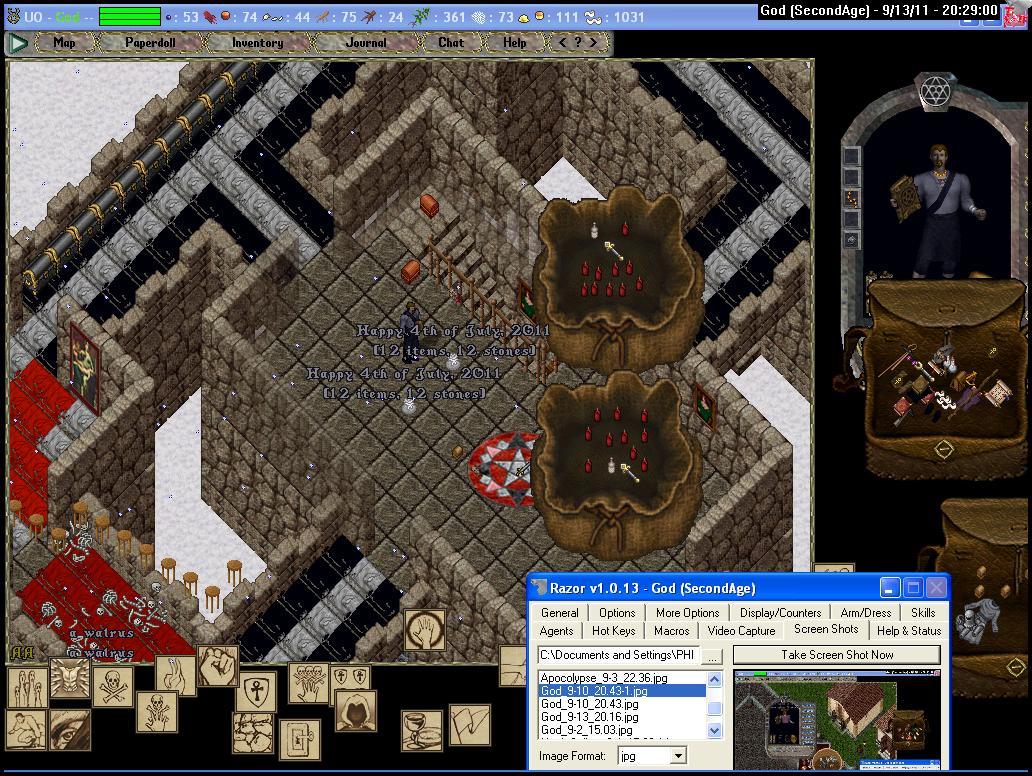Open the Journal menu item
This screenshot has width=1032, height=776.
click(365, 43)
